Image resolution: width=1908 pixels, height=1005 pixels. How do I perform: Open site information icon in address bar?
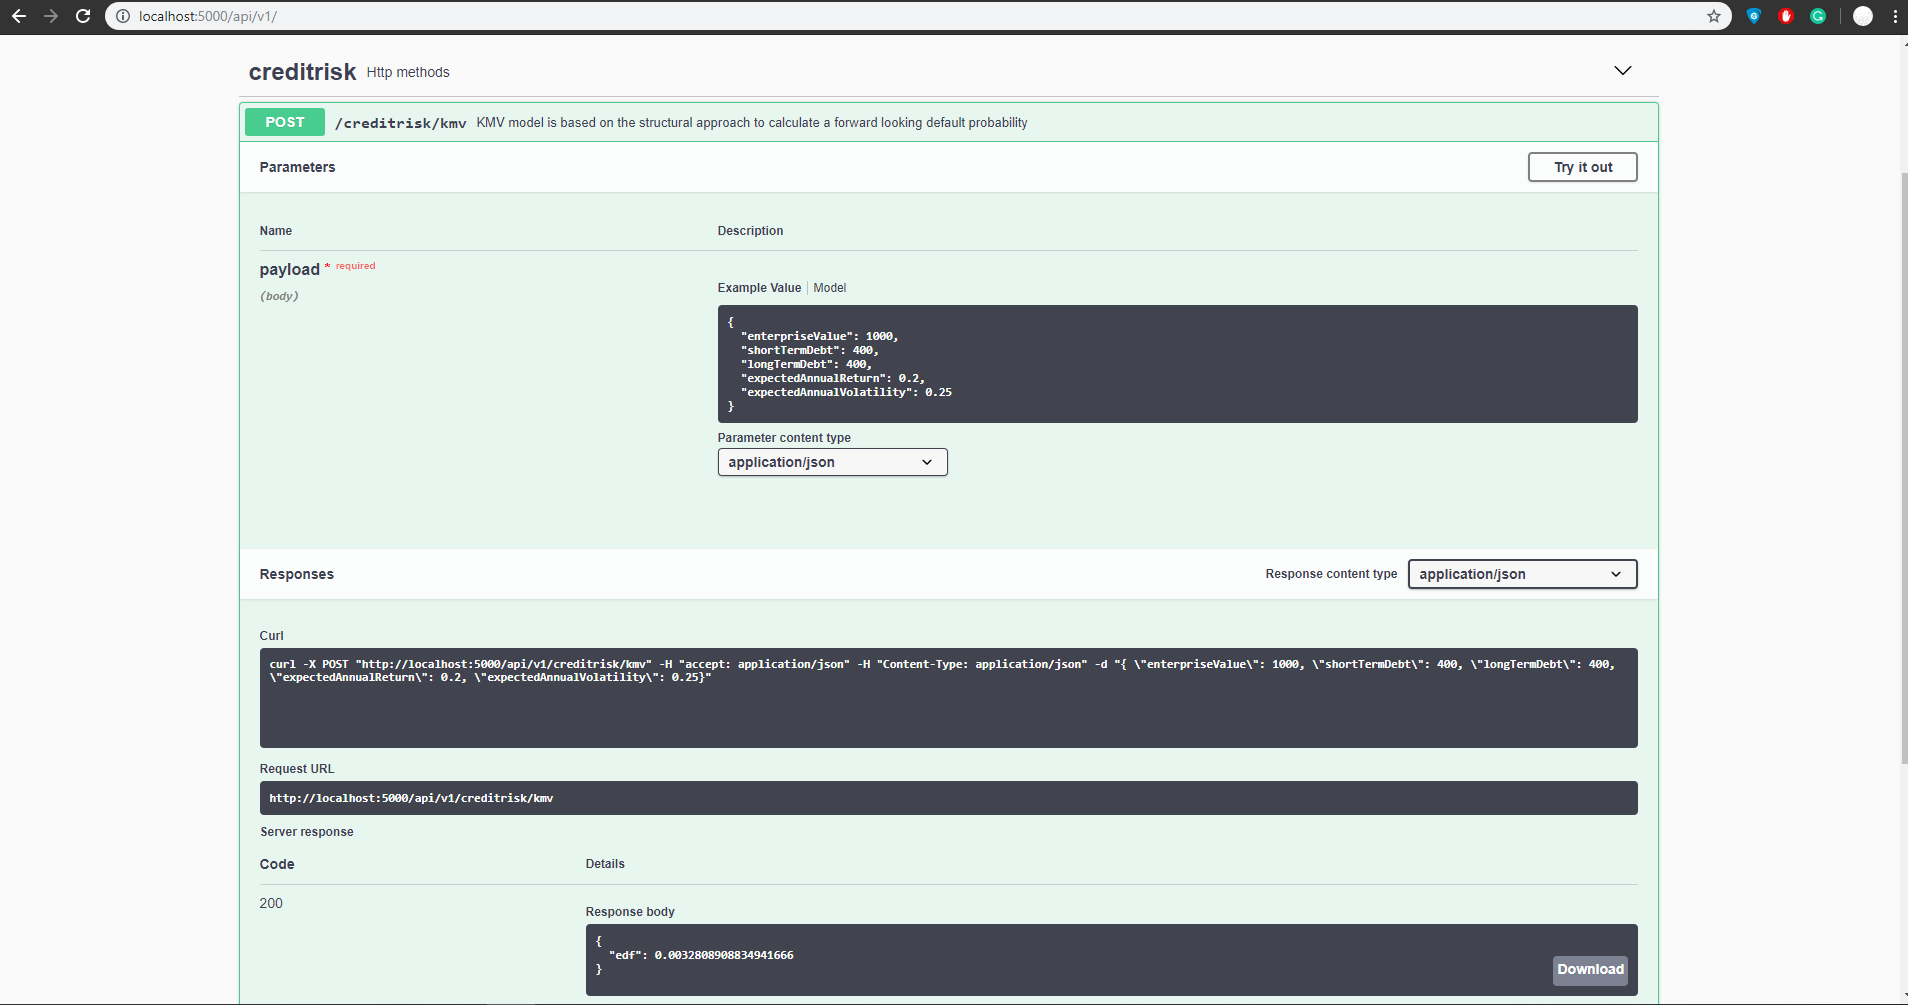point(123,16)
